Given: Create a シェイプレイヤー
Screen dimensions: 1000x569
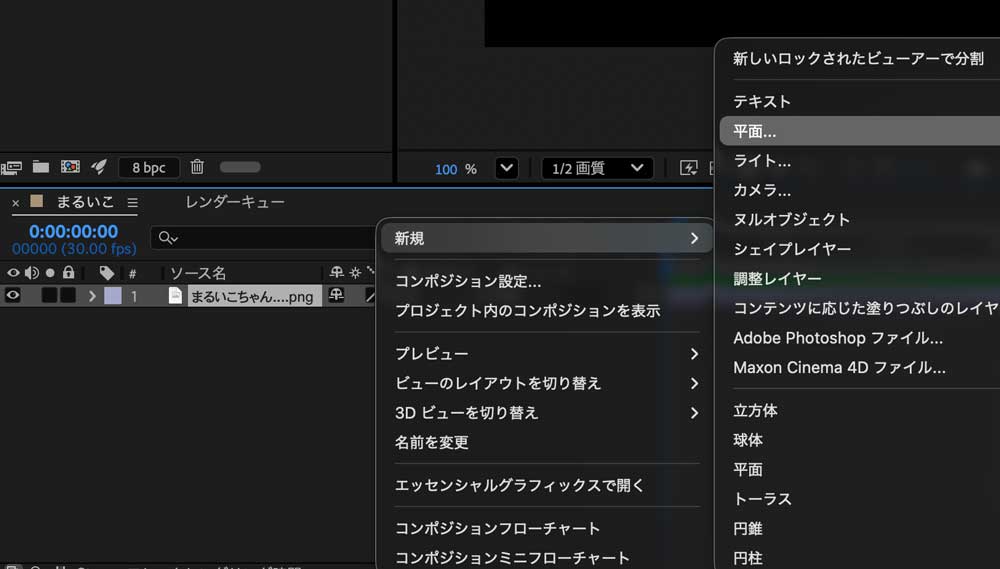Looking at the screenshot, I should coord(791,249).
